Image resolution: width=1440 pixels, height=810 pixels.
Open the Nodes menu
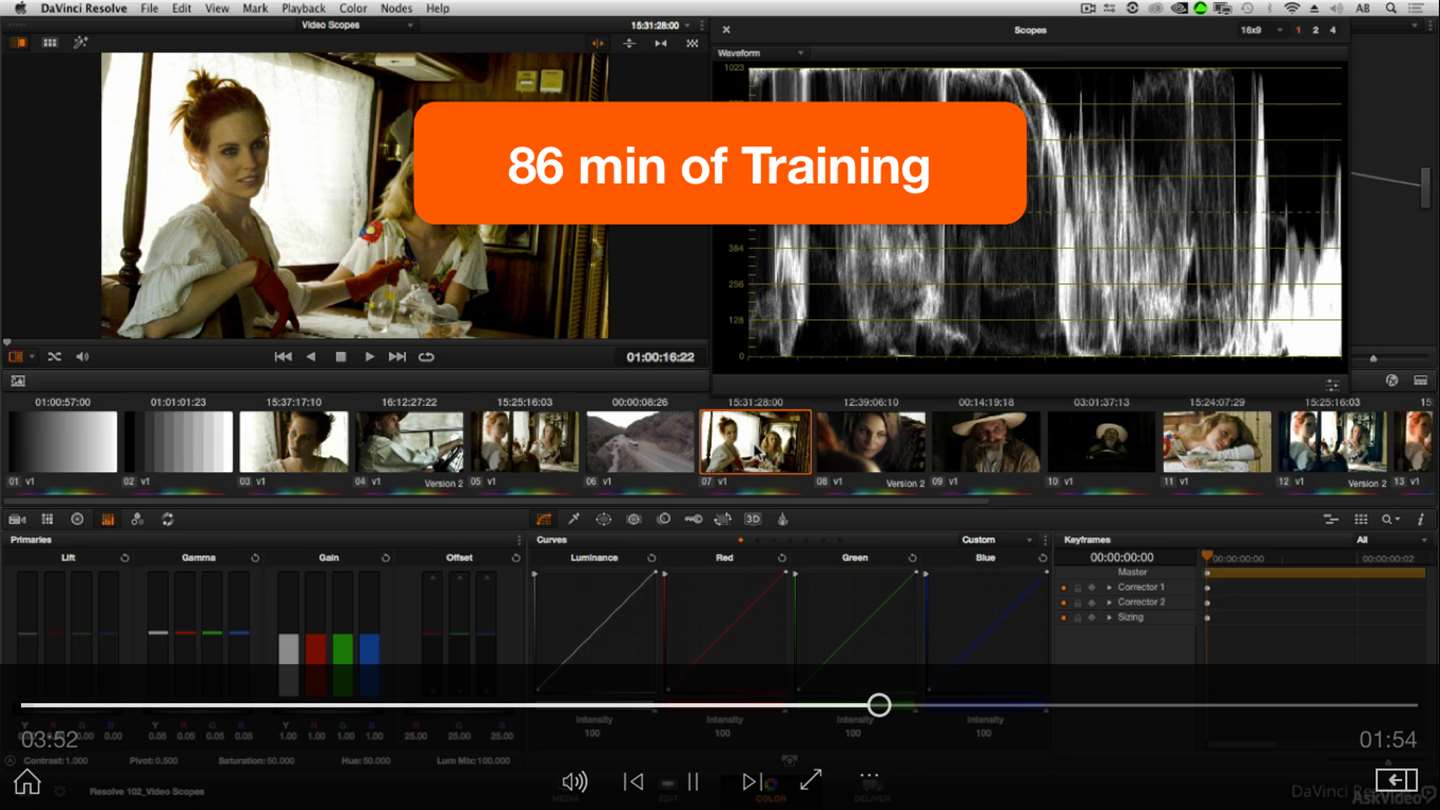click(x=396, y=8)
